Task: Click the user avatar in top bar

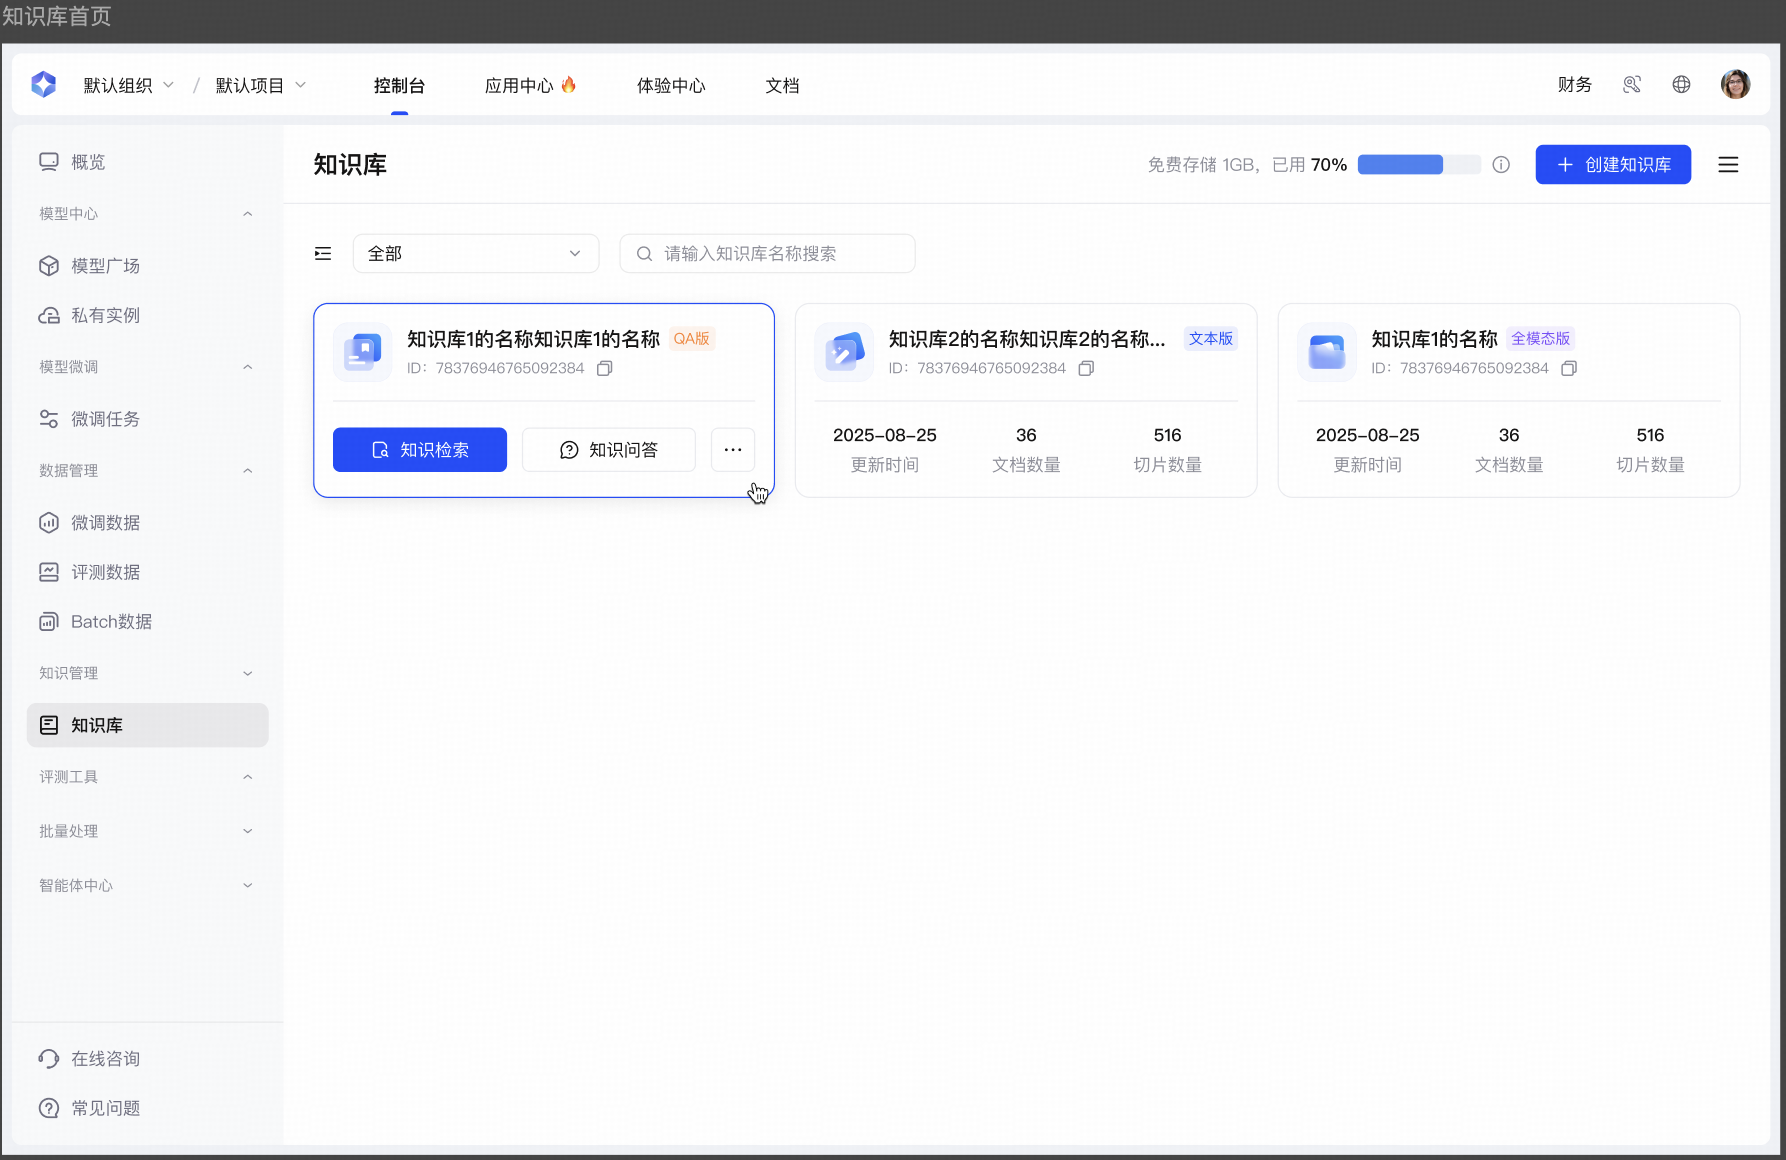Action: point(1735,85)
